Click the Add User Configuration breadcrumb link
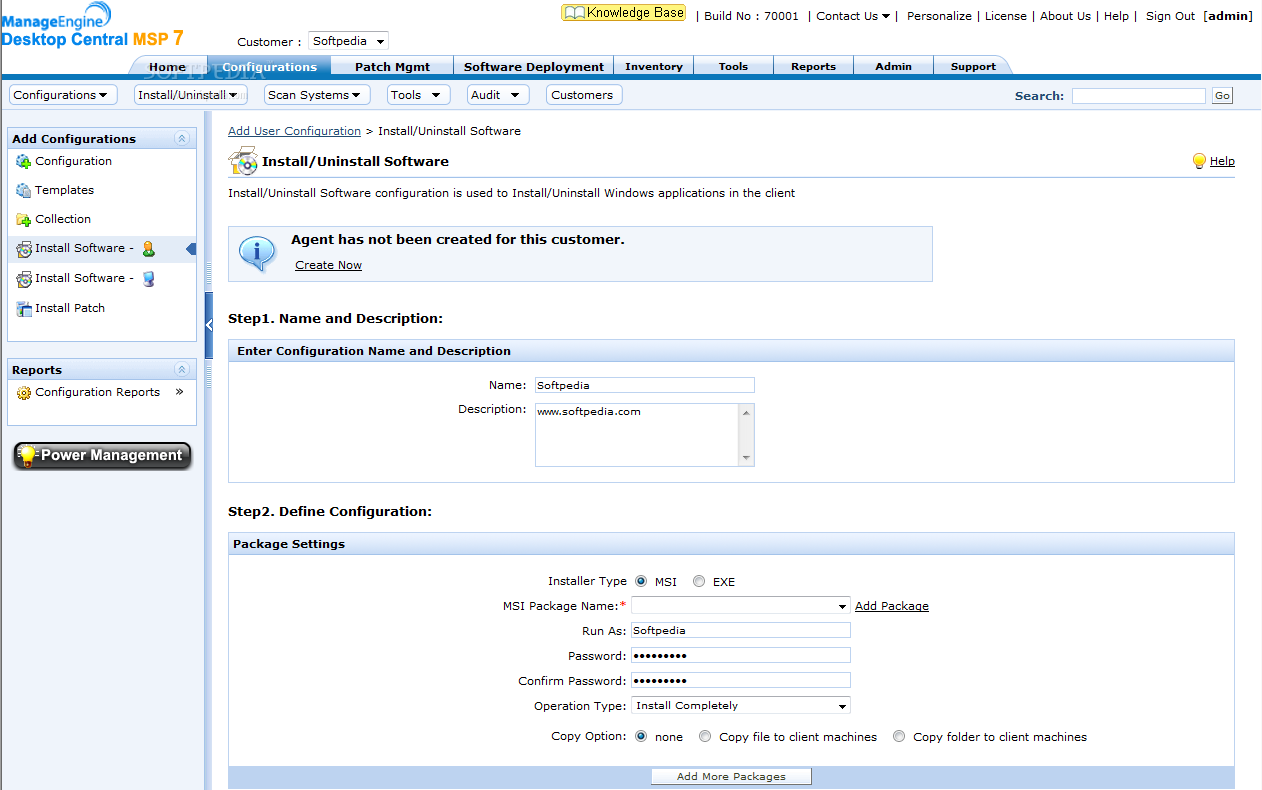The width and height of the screenshot is (1262, 790). click(294, 131)
